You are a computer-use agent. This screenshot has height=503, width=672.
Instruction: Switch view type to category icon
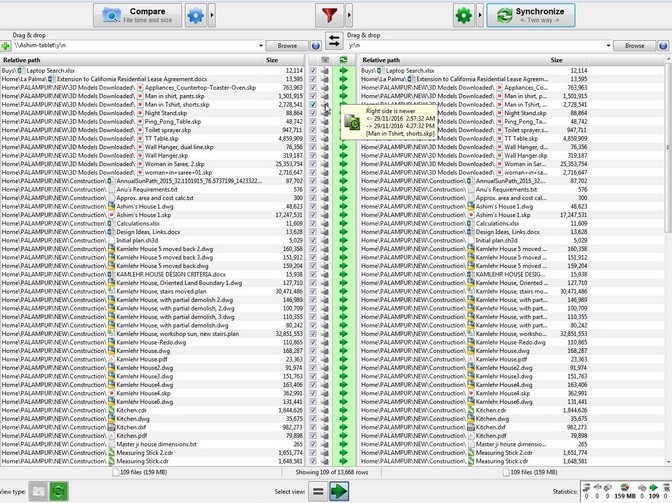point(39,491)
